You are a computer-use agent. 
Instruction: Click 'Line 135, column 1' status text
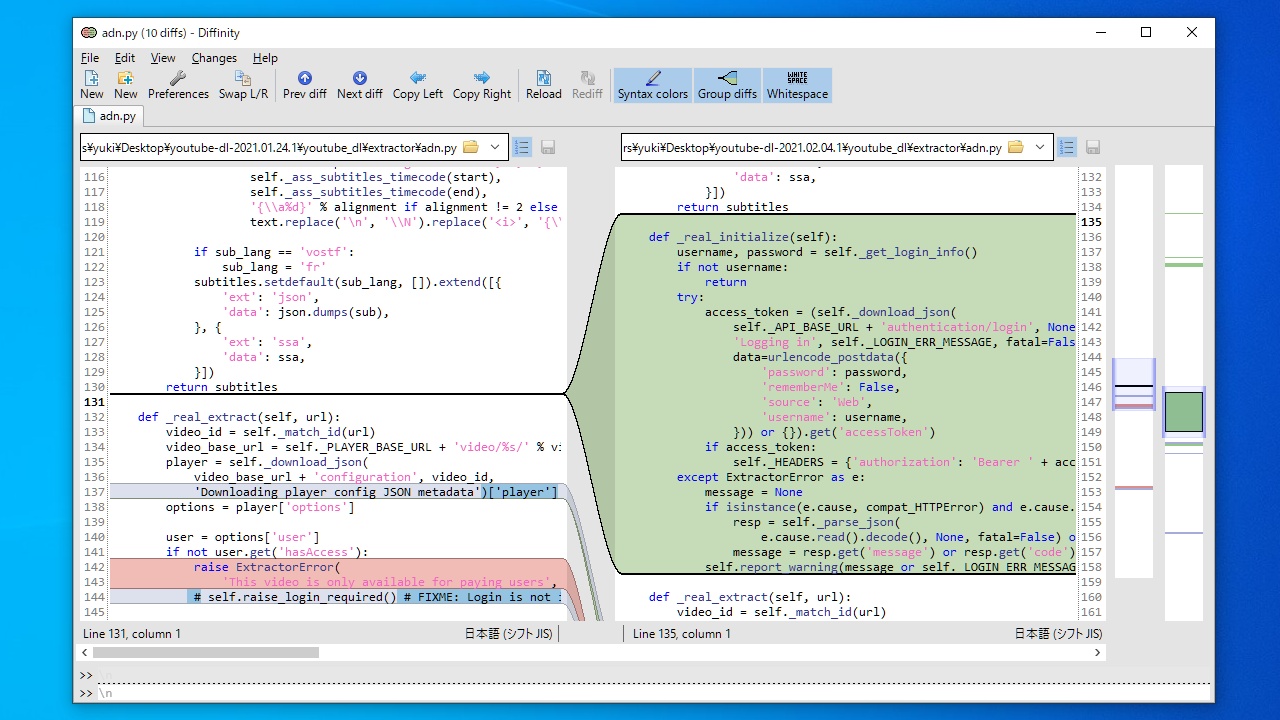(682, 634)
